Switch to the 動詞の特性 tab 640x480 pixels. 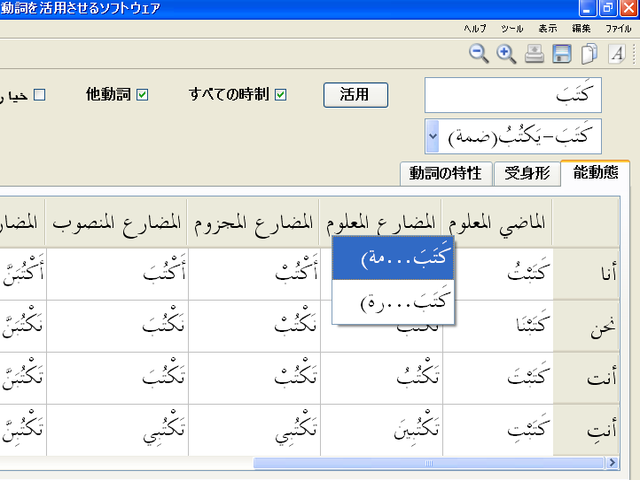tap(446, 173)
